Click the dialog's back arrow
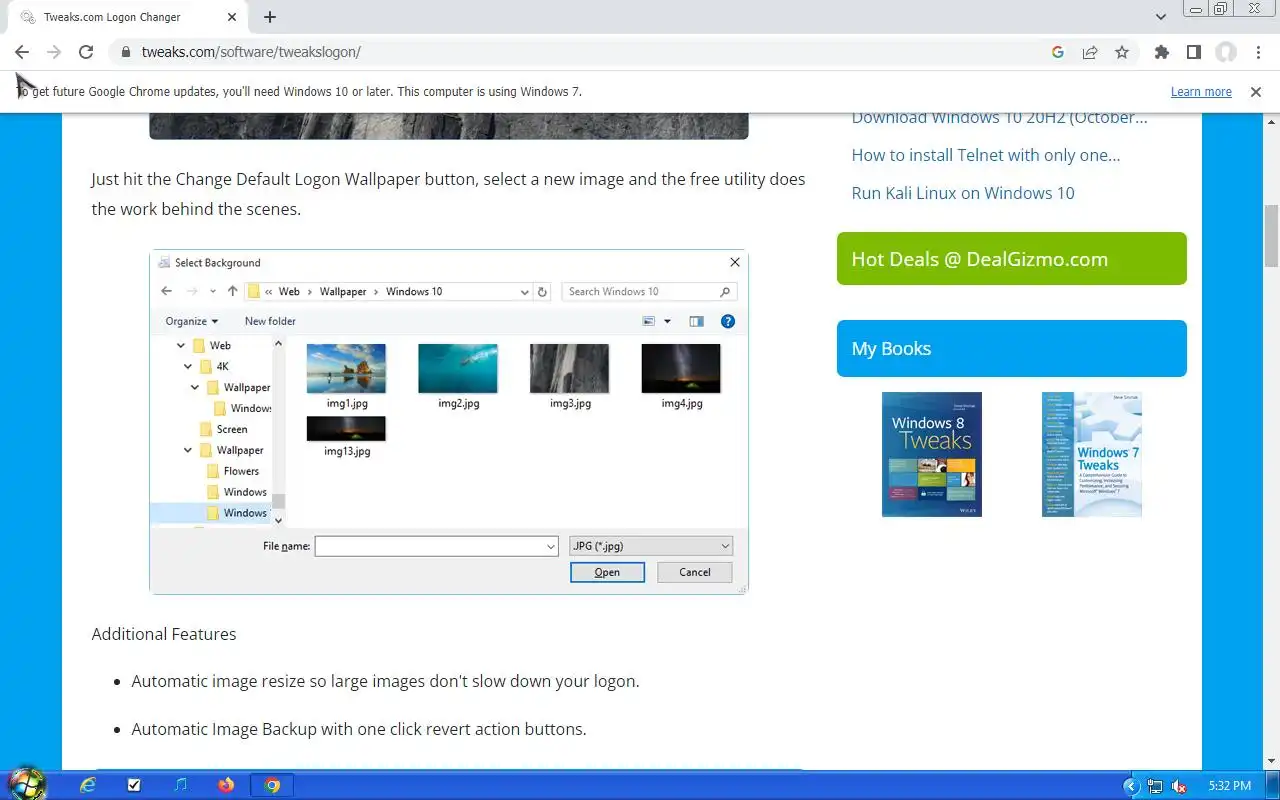The height and width of the screenshot is (800, 1280). [167, 292]
